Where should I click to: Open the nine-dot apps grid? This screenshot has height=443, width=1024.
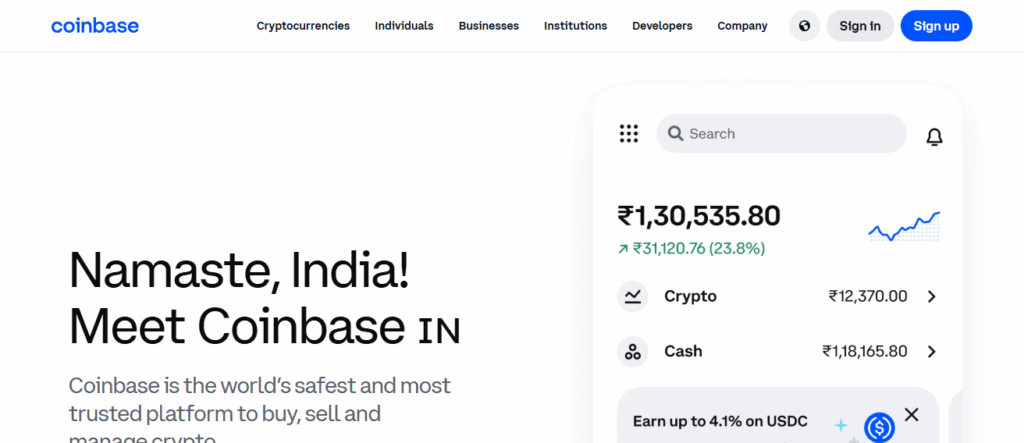629,134
